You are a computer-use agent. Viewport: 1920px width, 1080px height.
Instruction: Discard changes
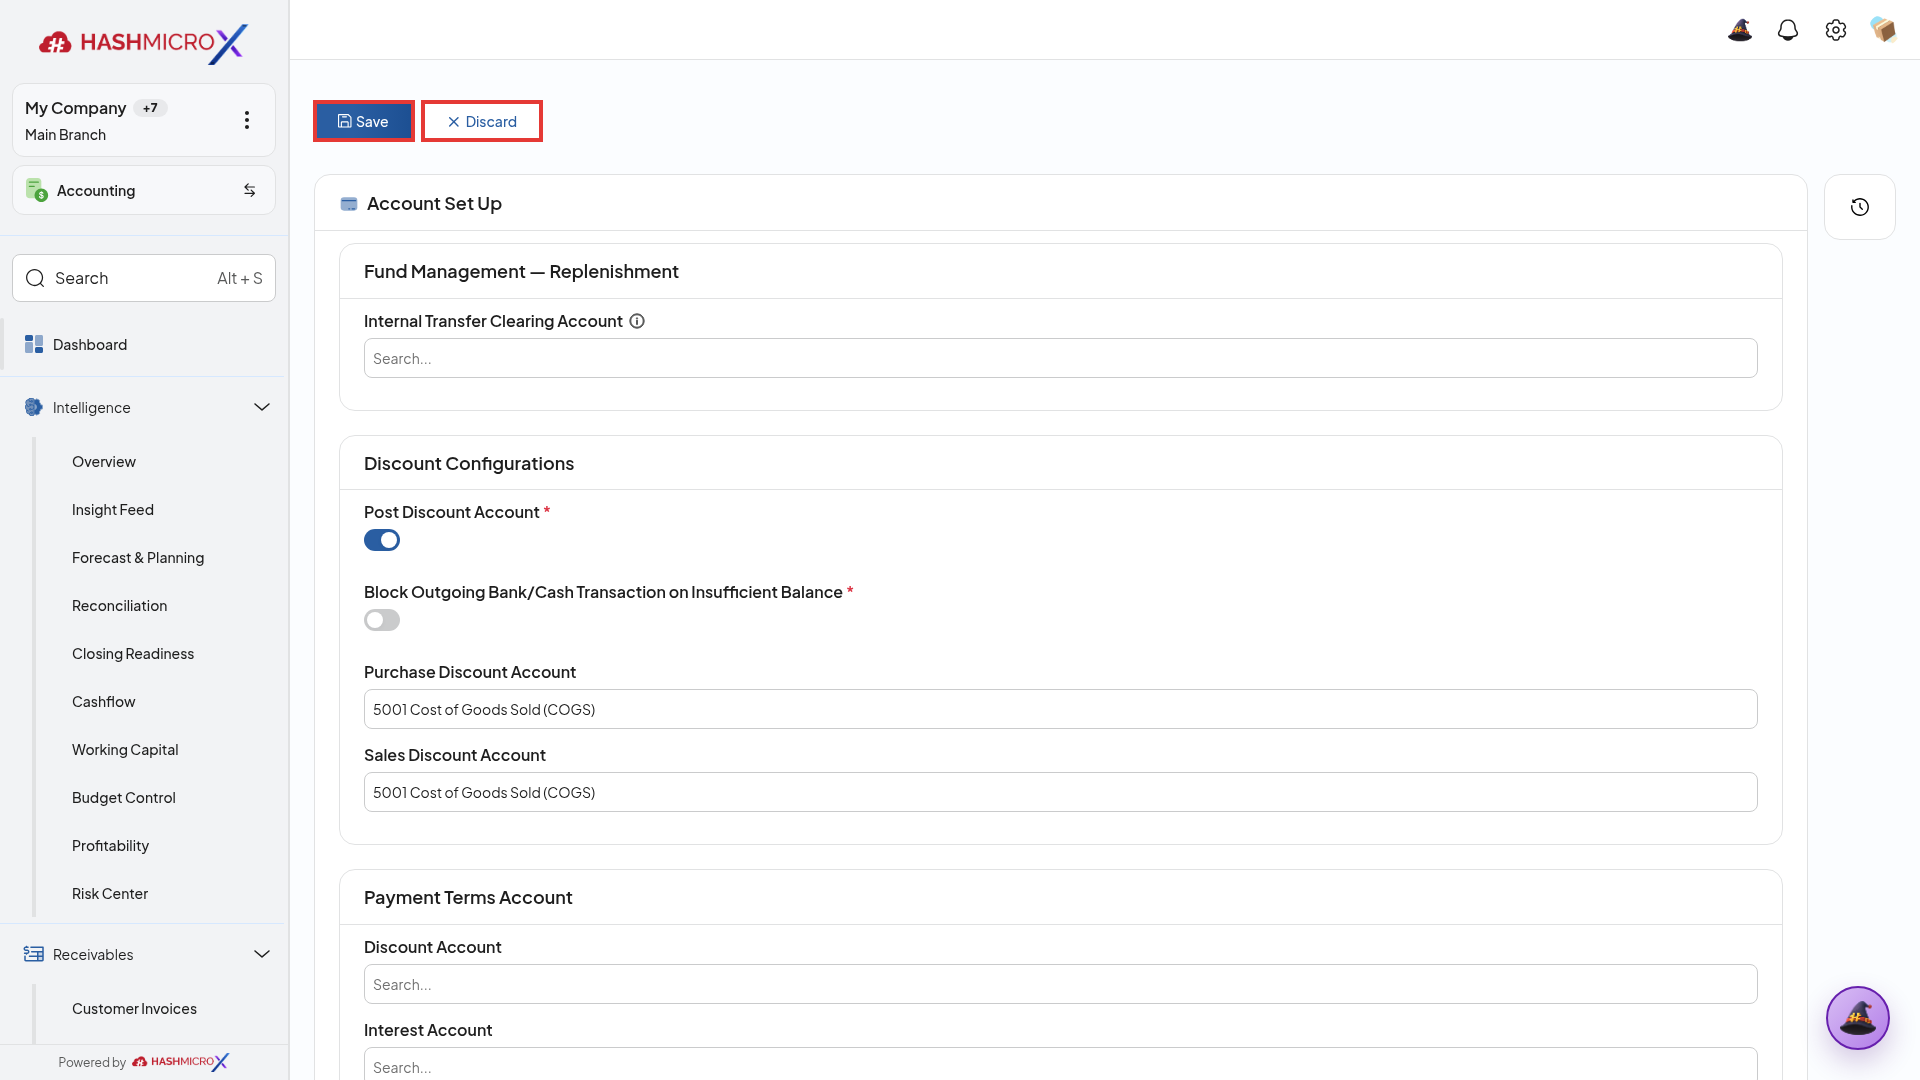482,121
